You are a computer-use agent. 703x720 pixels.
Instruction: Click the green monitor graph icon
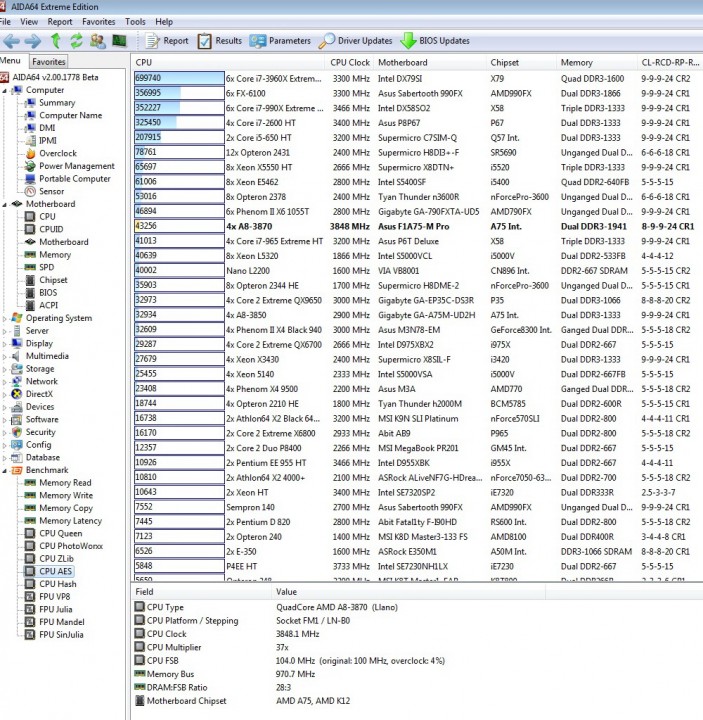click(x=119, y=41)
